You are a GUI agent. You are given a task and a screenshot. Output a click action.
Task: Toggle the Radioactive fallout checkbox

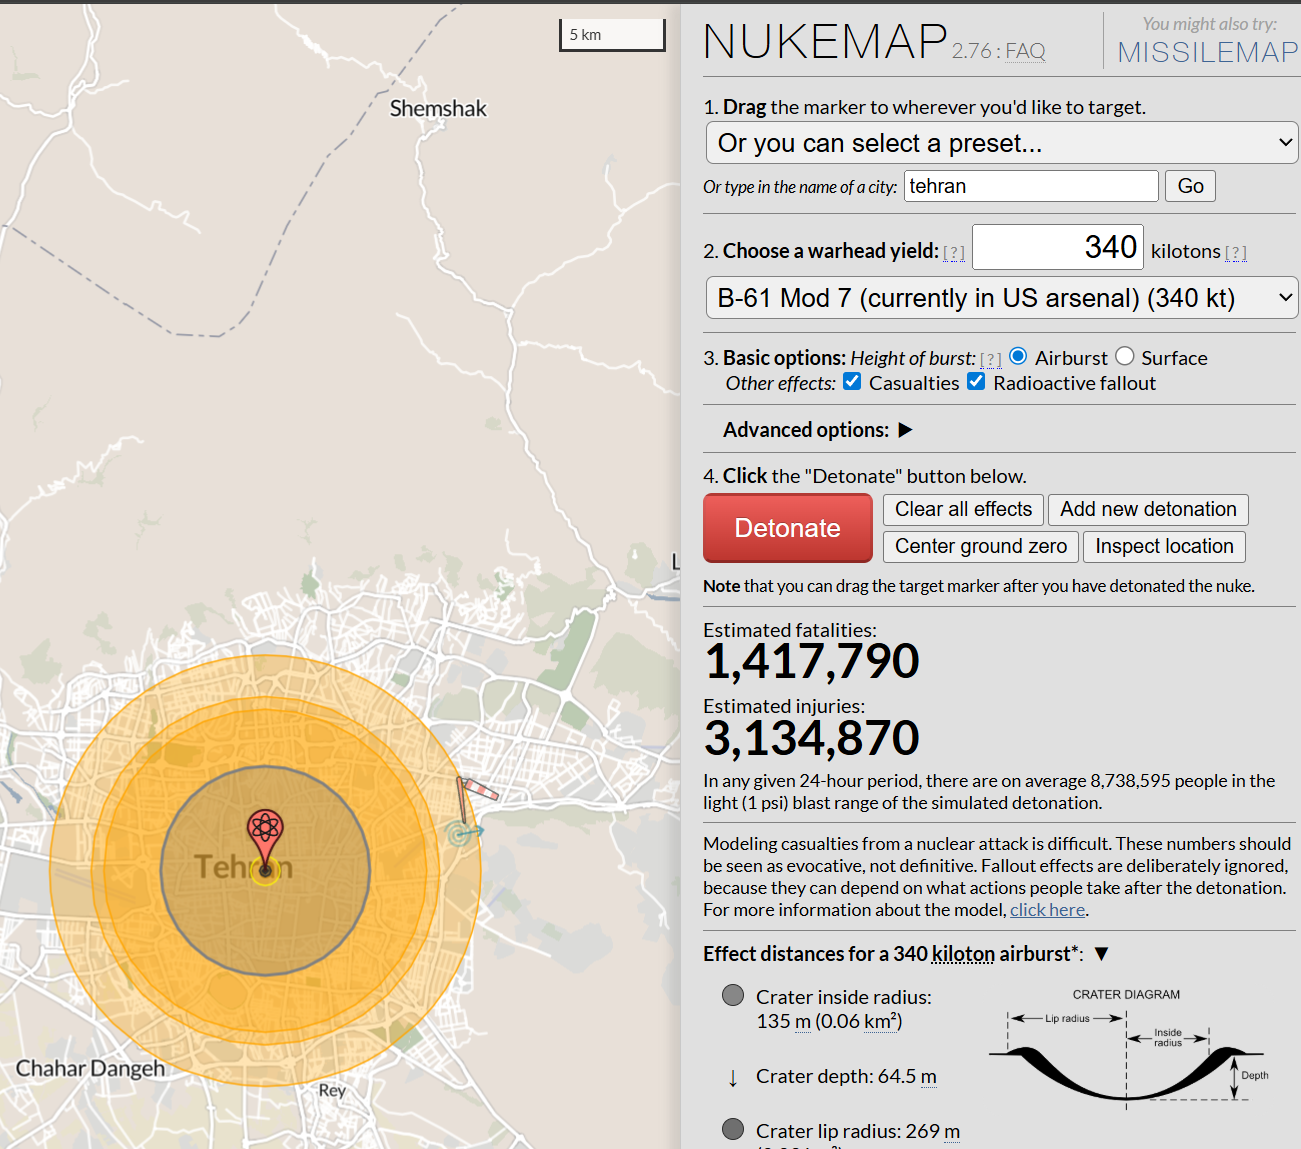[x=976, y=381]
